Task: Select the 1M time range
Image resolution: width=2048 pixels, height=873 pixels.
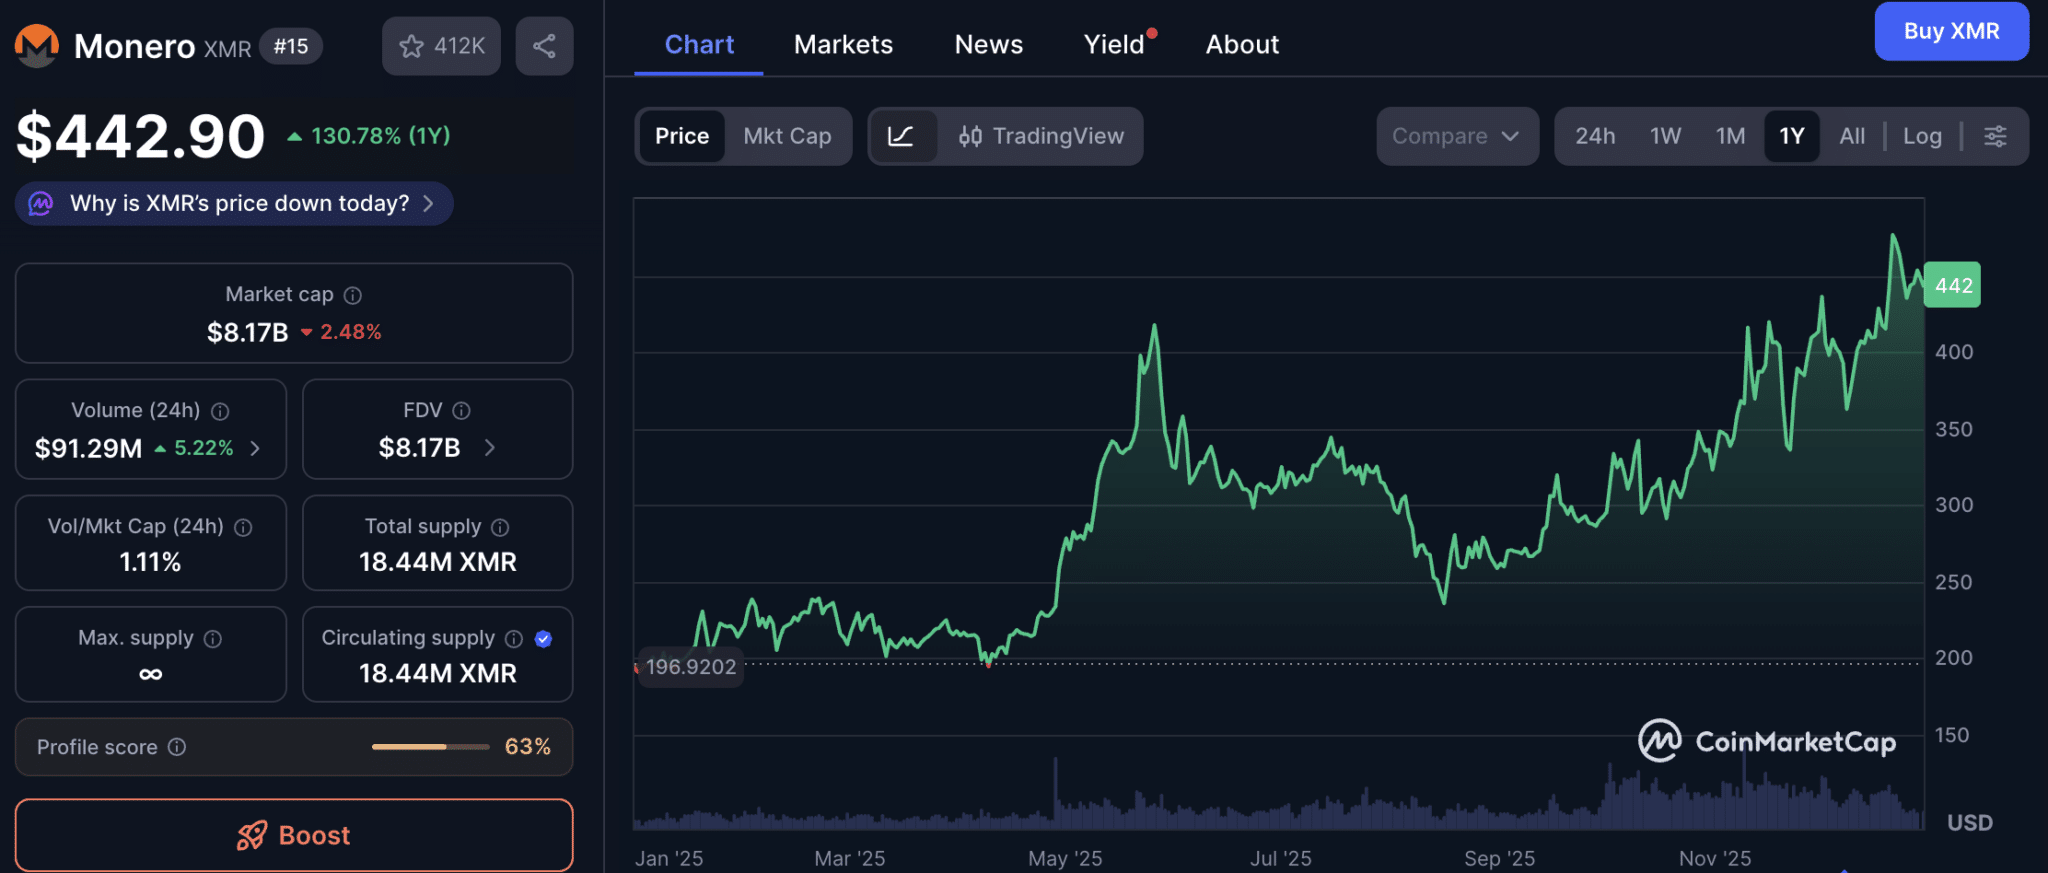Action: [x=1730, y=136]
